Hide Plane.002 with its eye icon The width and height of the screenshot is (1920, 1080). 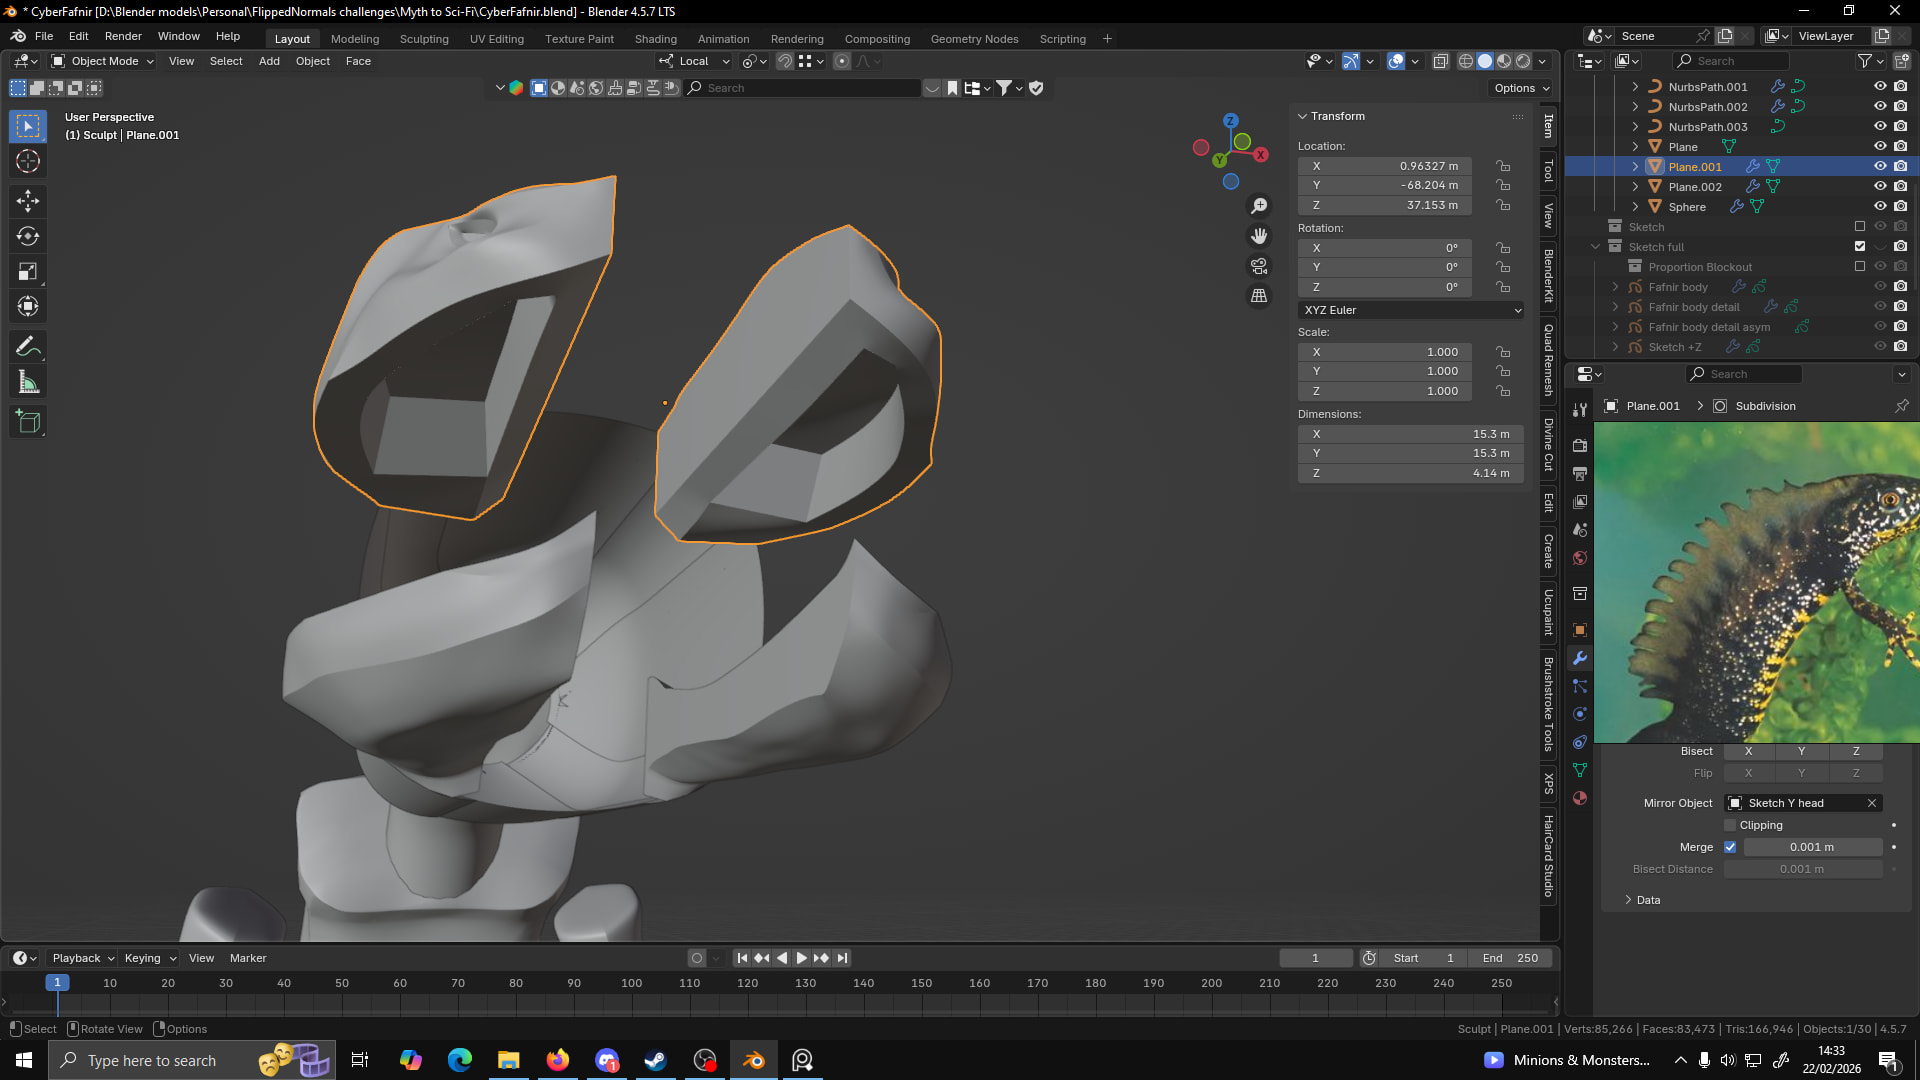[1880, 186]
